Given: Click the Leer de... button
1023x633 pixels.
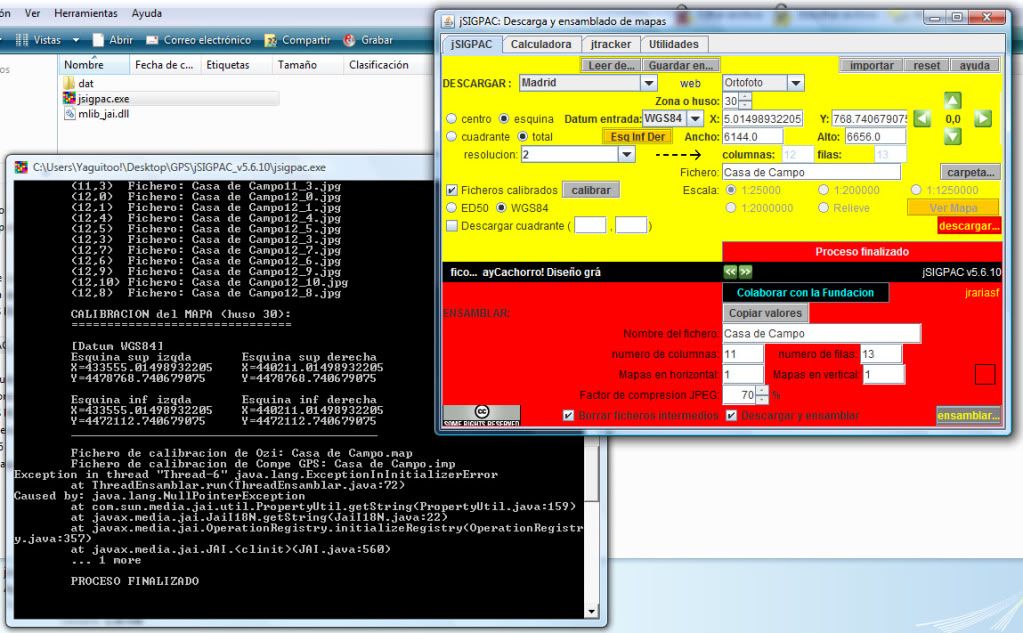Looking at the screenshot, I should (x=611, y=65).
